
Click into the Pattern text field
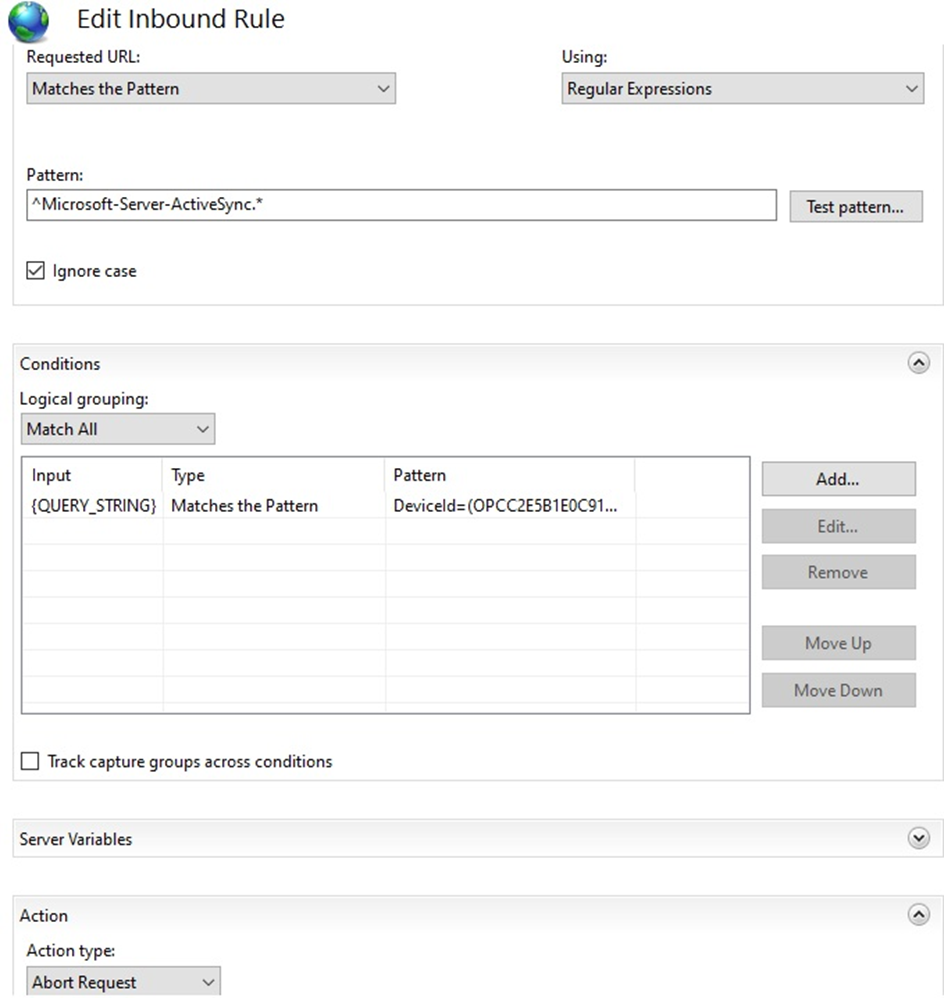coord(401,205)
